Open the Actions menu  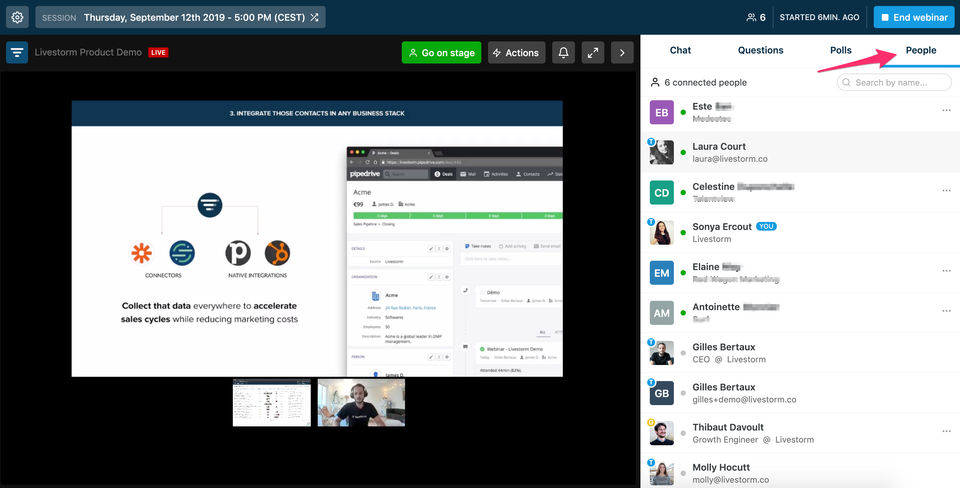click(516, 53)
